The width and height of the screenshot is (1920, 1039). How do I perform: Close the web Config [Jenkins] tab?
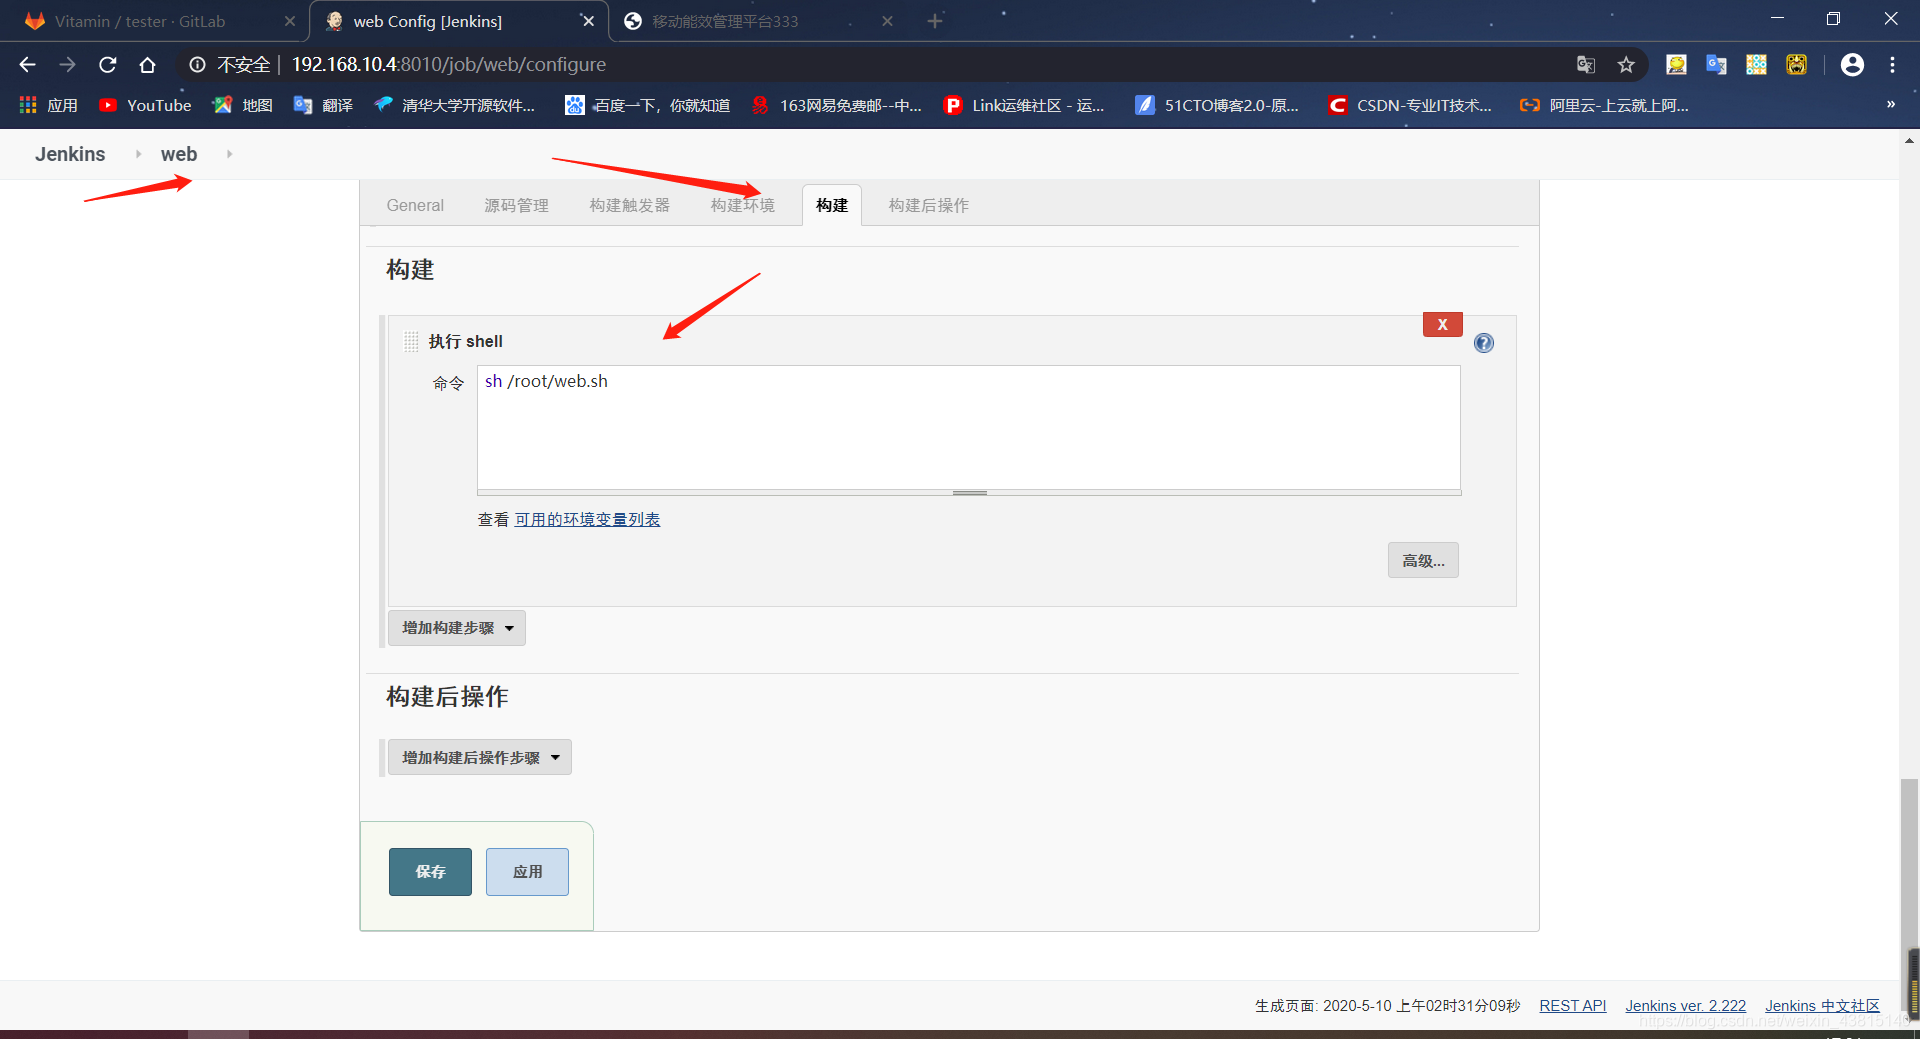pyautogui.click(x=588, y=21)
